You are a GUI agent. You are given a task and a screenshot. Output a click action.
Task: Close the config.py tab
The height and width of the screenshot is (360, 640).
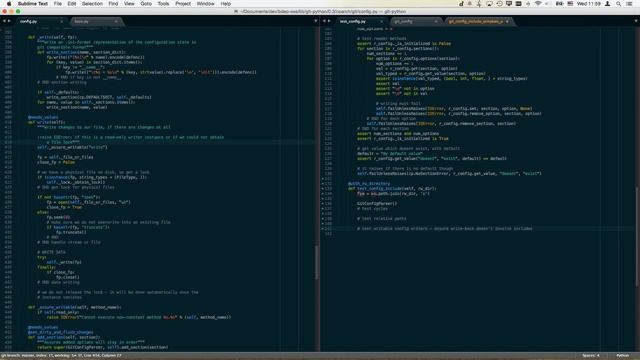pos(62,21)
